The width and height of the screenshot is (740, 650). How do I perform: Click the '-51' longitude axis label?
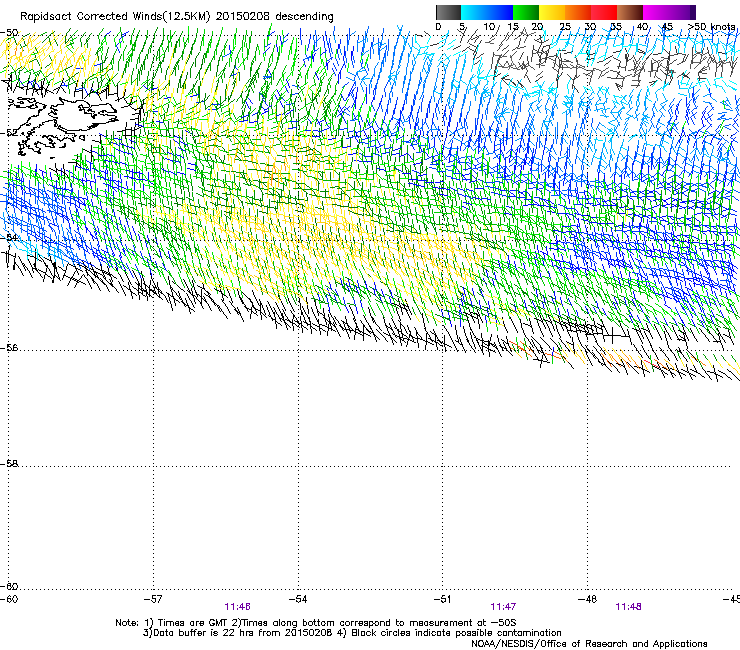point(442,599)
